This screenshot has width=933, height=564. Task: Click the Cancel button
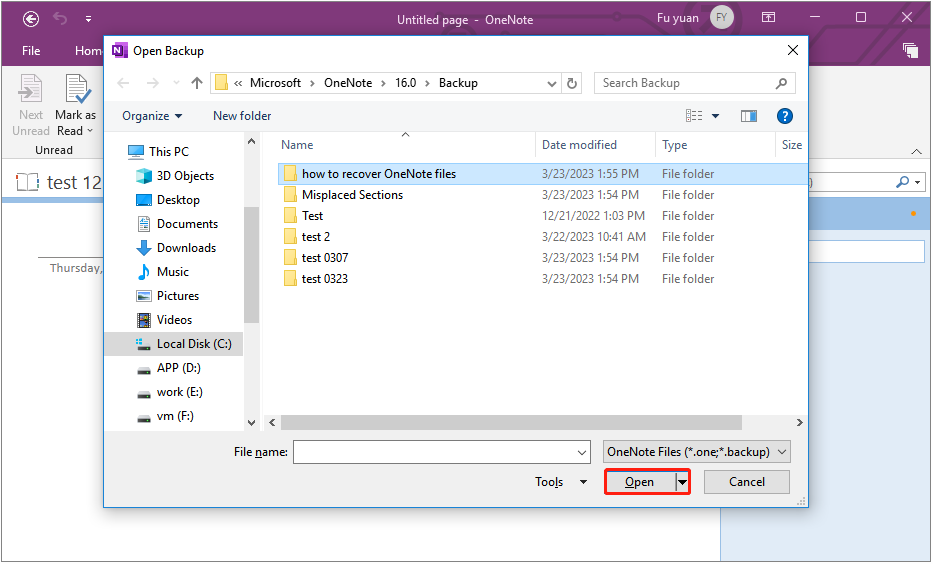coord(747,482)
